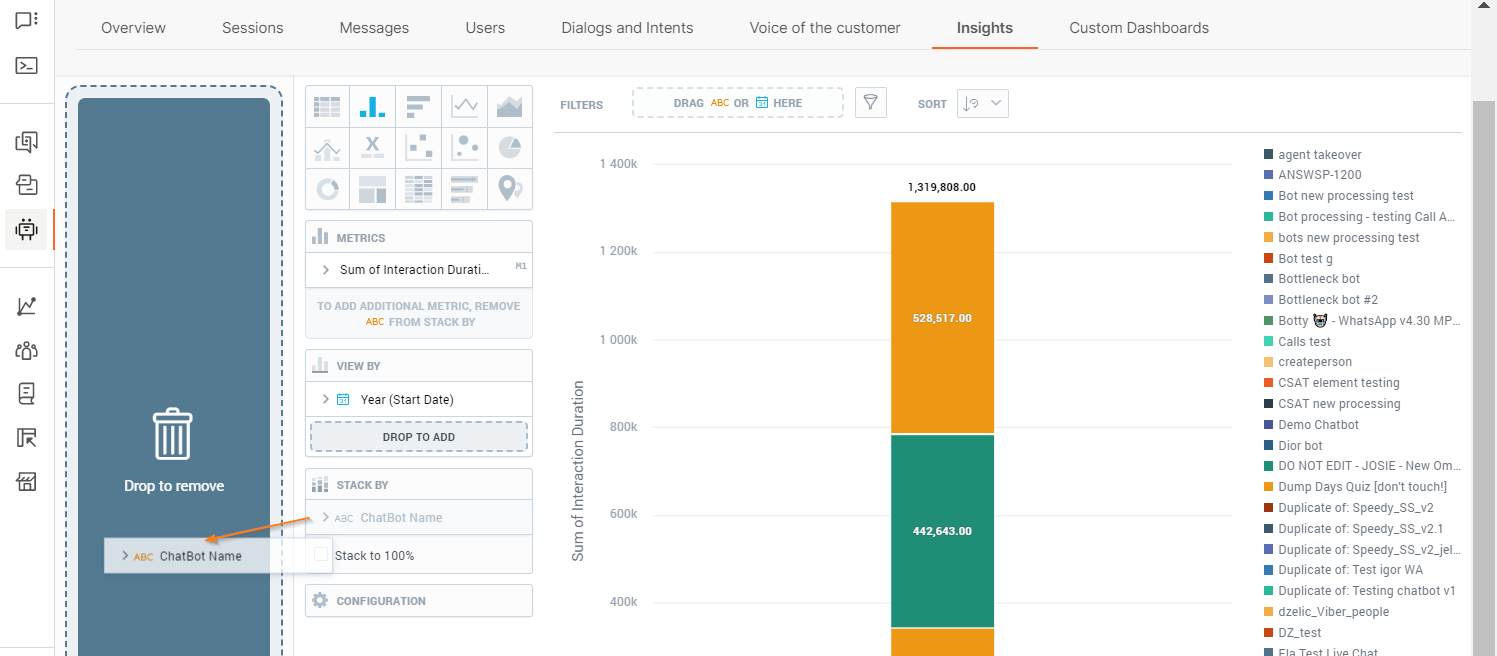Open the arrow template sidebar icon

(27, 438)
